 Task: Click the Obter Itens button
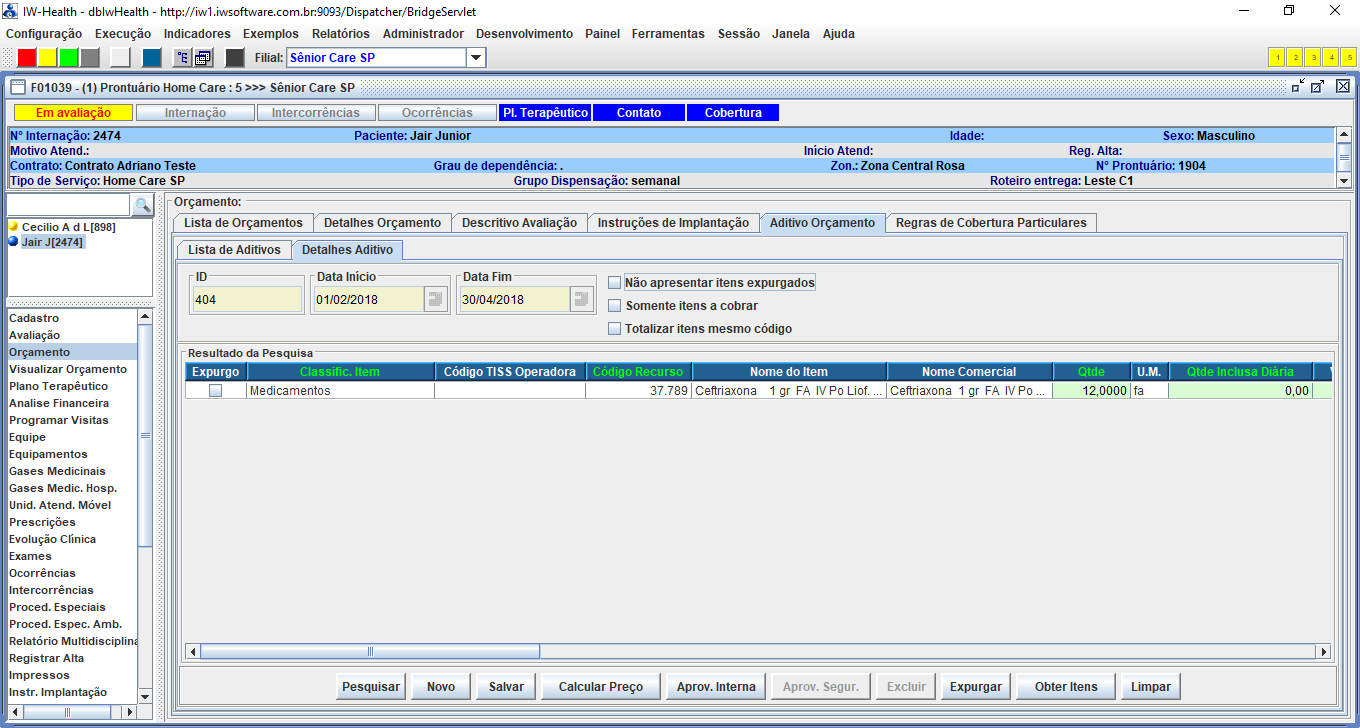pos(1065,687)
